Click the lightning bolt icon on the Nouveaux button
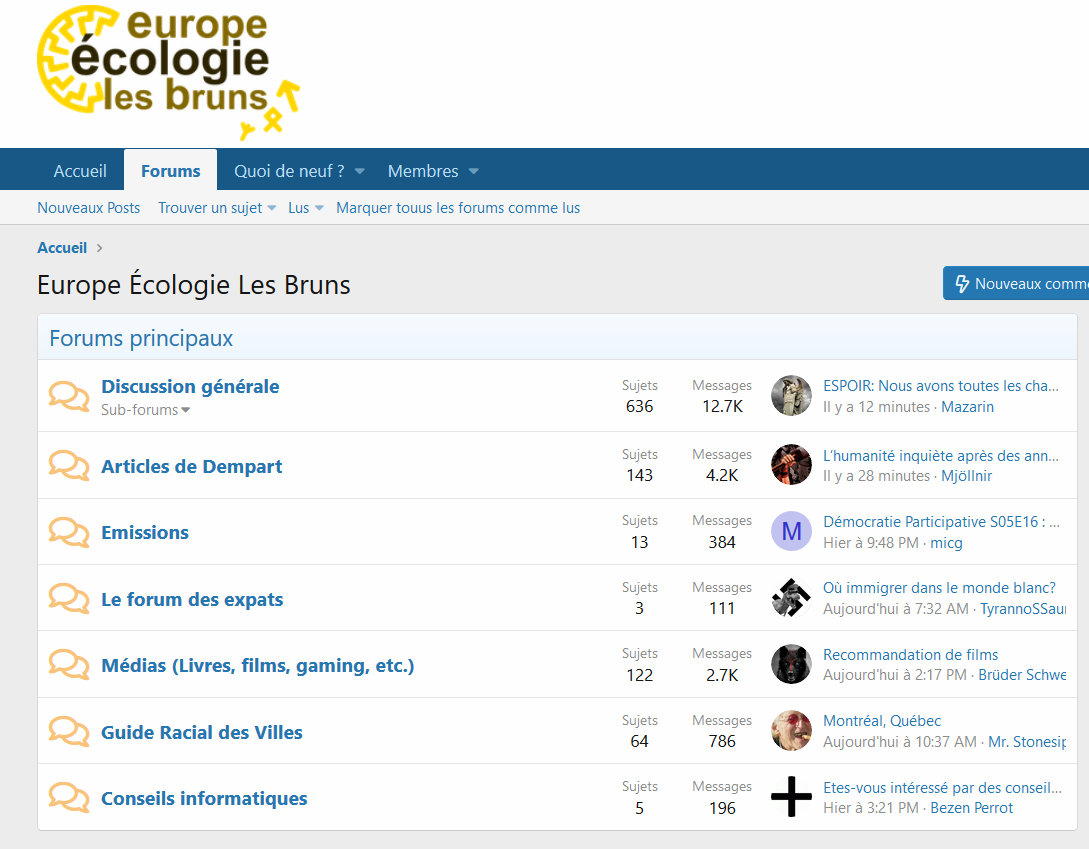Viewport: 1089px width, 849px height. 962,284
